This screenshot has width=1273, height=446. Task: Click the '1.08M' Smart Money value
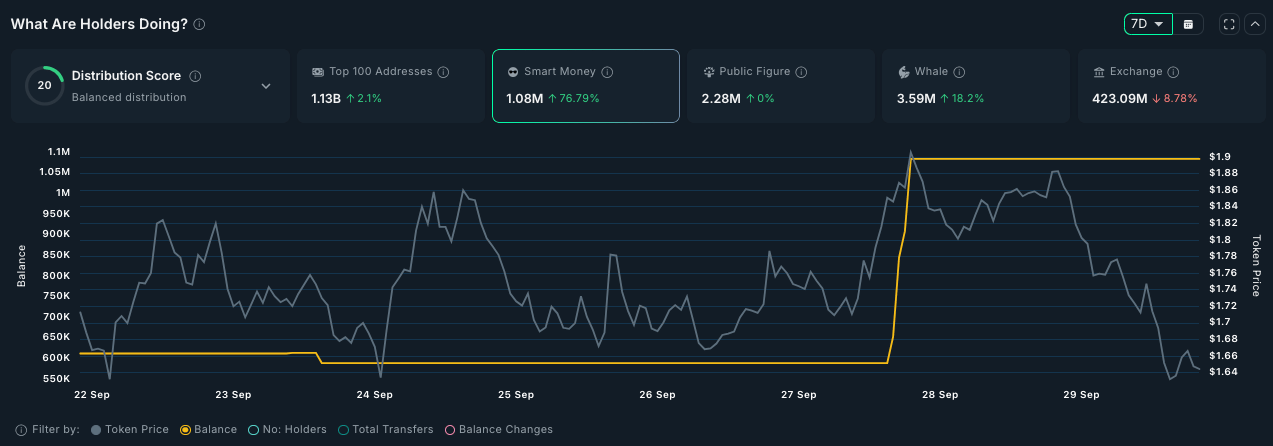[x=525, y=99]
